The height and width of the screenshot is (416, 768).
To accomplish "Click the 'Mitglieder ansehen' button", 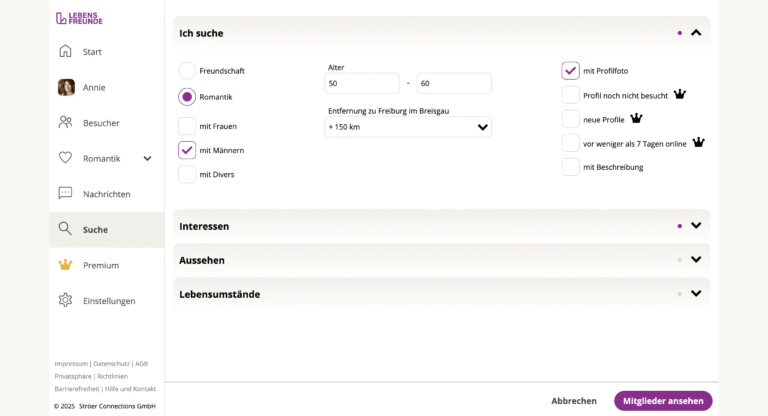I will click(x=663, y=401).
